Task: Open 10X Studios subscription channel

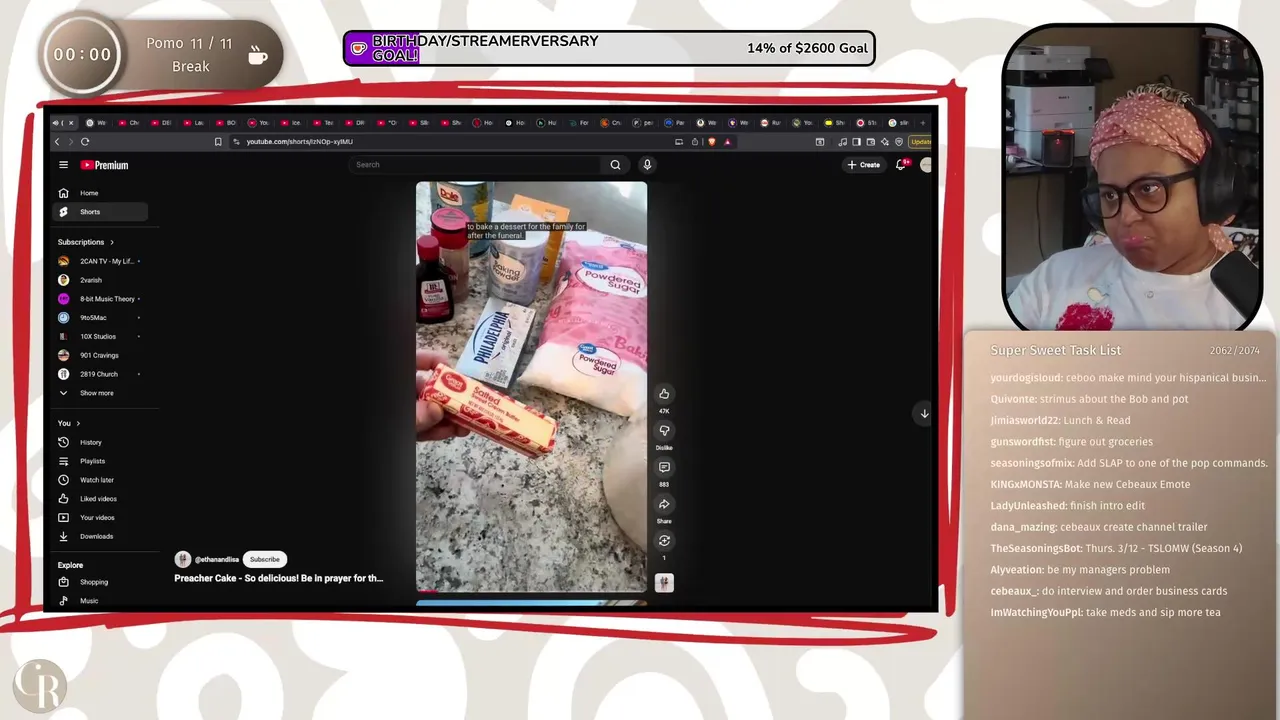Action: tap(101, 336)
